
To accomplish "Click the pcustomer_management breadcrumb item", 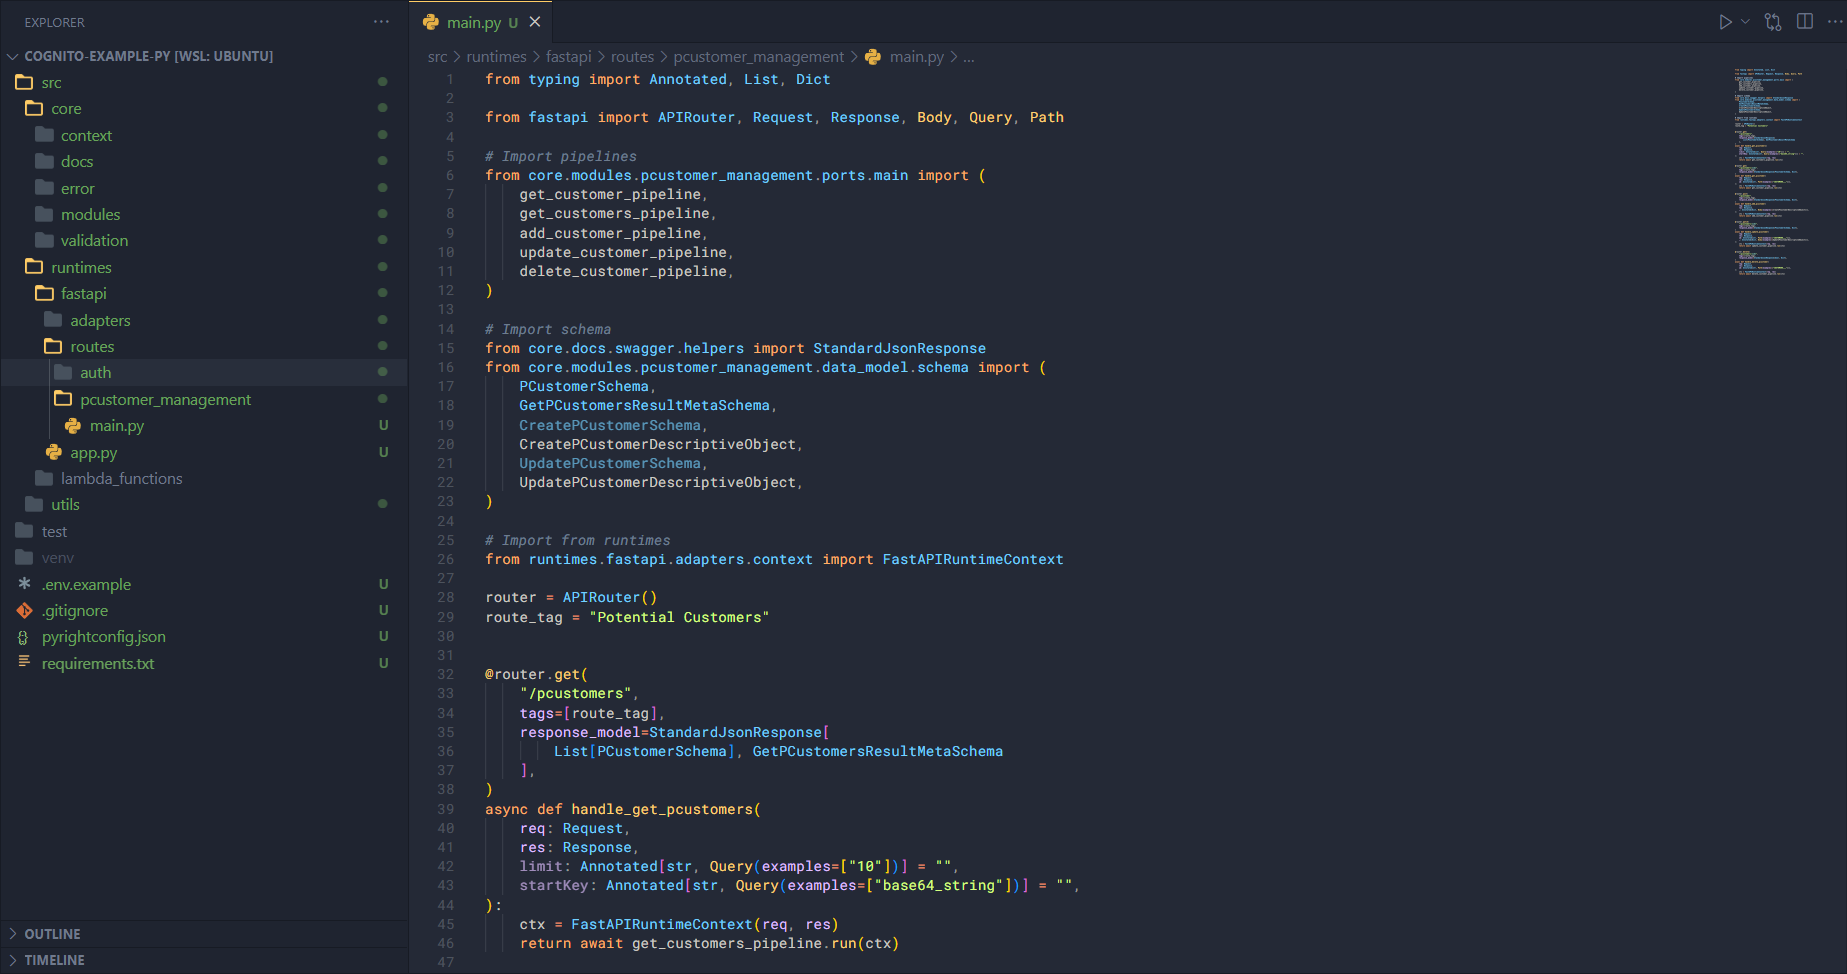I will tap(758, 57).
